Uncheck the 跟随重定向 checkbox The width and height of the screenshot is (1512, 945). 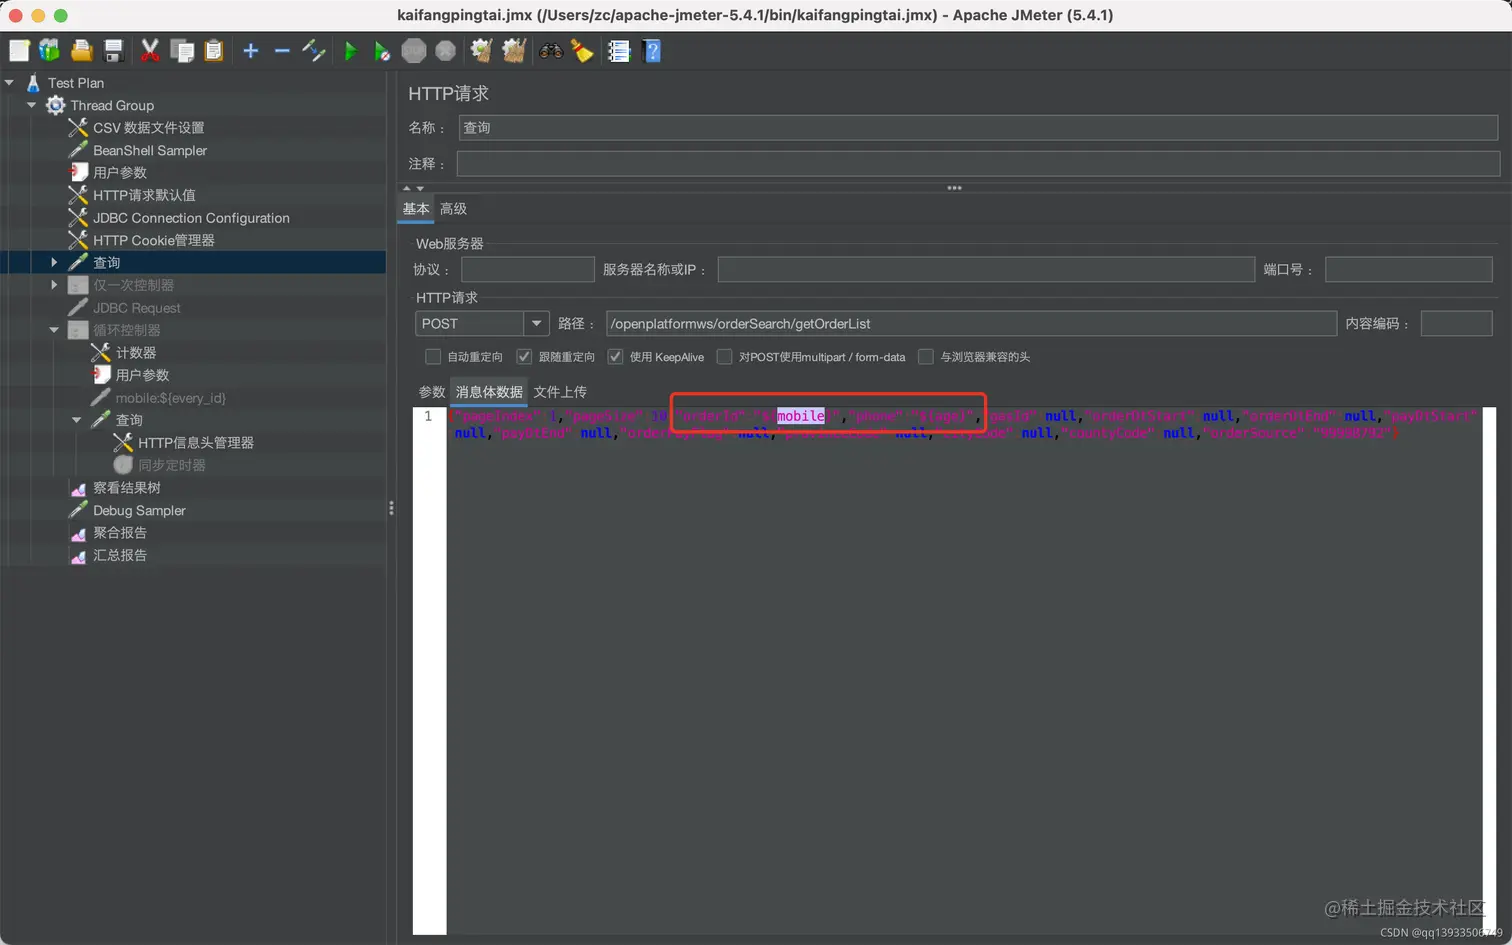[x=524, y=357]
